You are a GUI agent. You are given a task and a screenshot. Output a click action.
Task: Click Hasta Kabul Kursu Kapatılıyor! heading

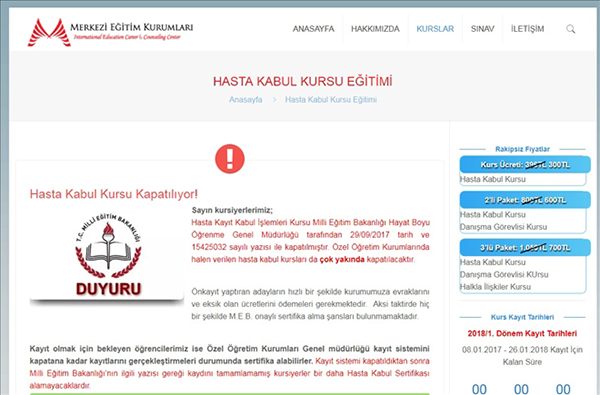(x=114, y=194)
